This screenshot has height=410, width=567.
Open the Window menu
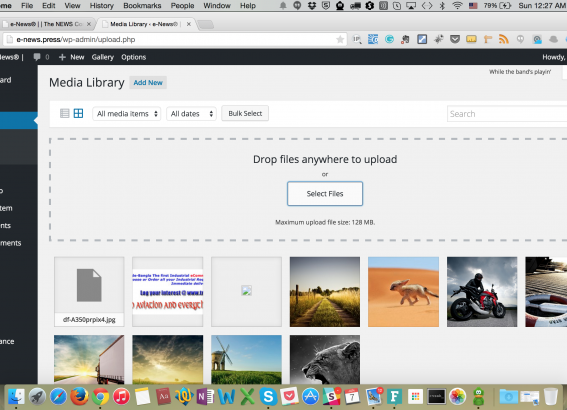(217, 5)
